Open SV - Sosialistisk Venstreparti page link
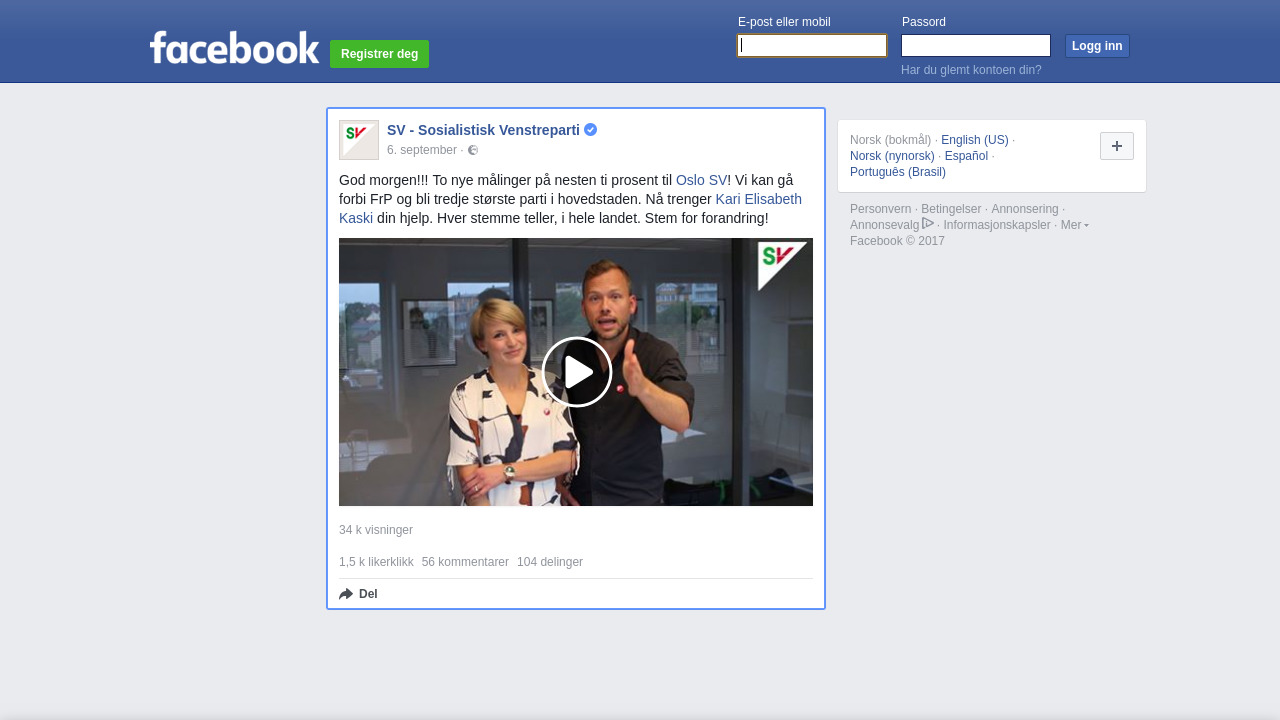1280x720 pixels. (483, 130)
